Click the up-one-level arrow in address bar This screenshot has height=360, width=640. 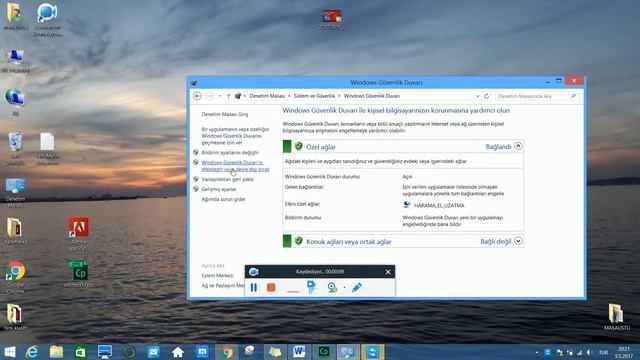click(229, 96)
